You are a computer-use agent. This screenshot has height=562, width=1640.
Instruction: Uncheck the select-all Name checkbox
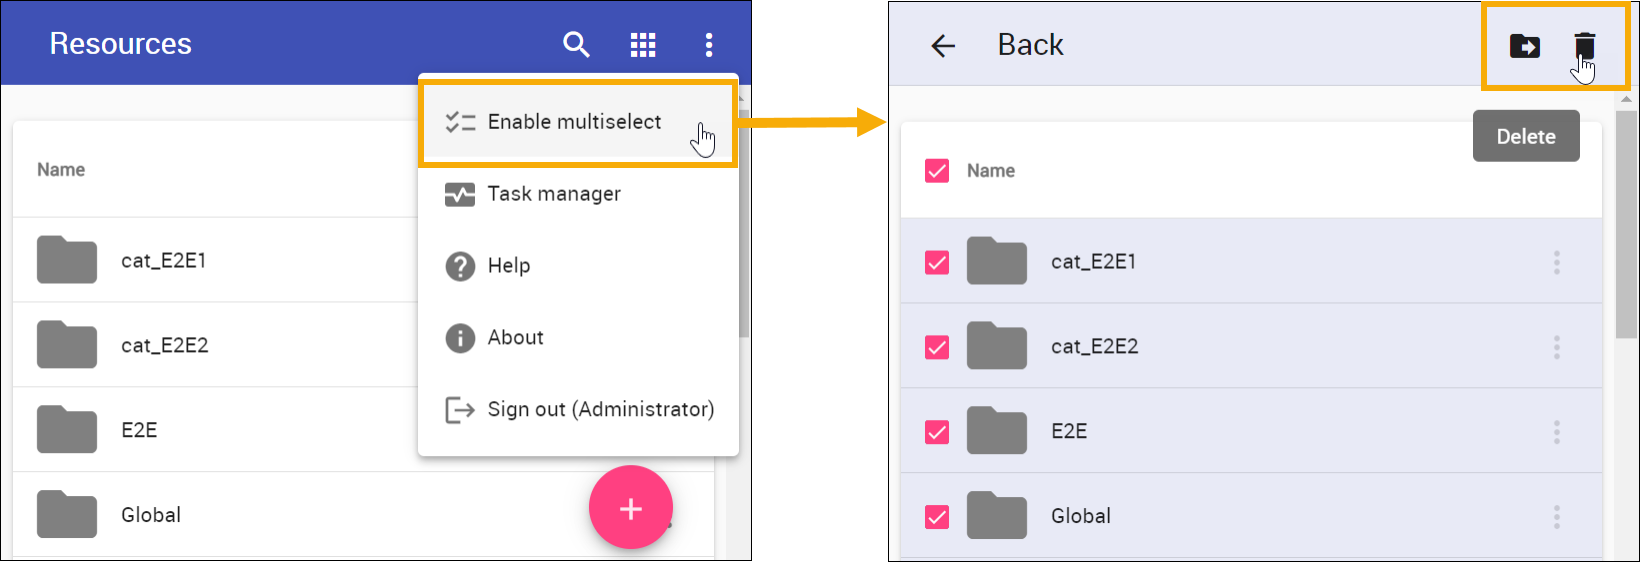pos(937,171)
